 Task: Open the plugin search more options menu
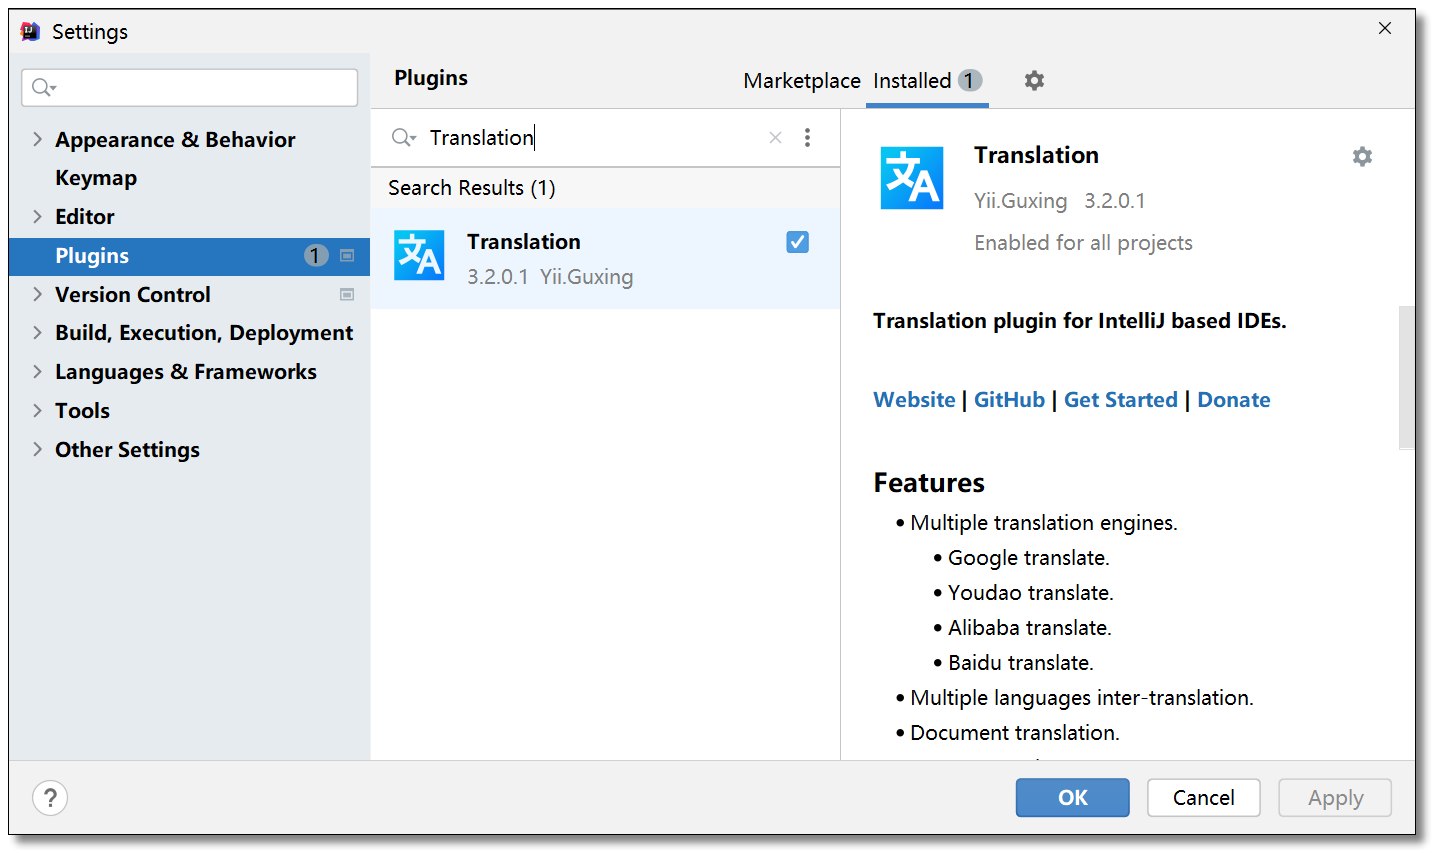[807, 138]
